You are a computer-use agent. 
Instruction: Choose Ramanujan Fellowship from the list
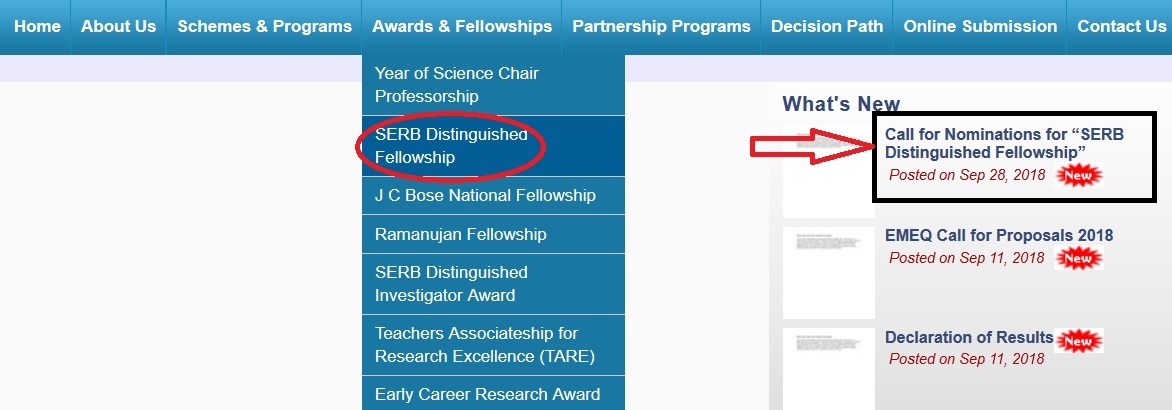point(460,235)
